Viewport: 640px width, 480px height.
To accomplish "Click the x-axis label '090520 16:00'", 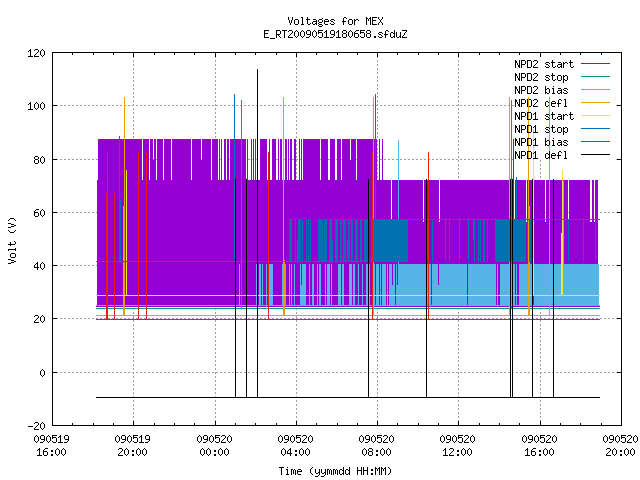I will click(540, 446).
